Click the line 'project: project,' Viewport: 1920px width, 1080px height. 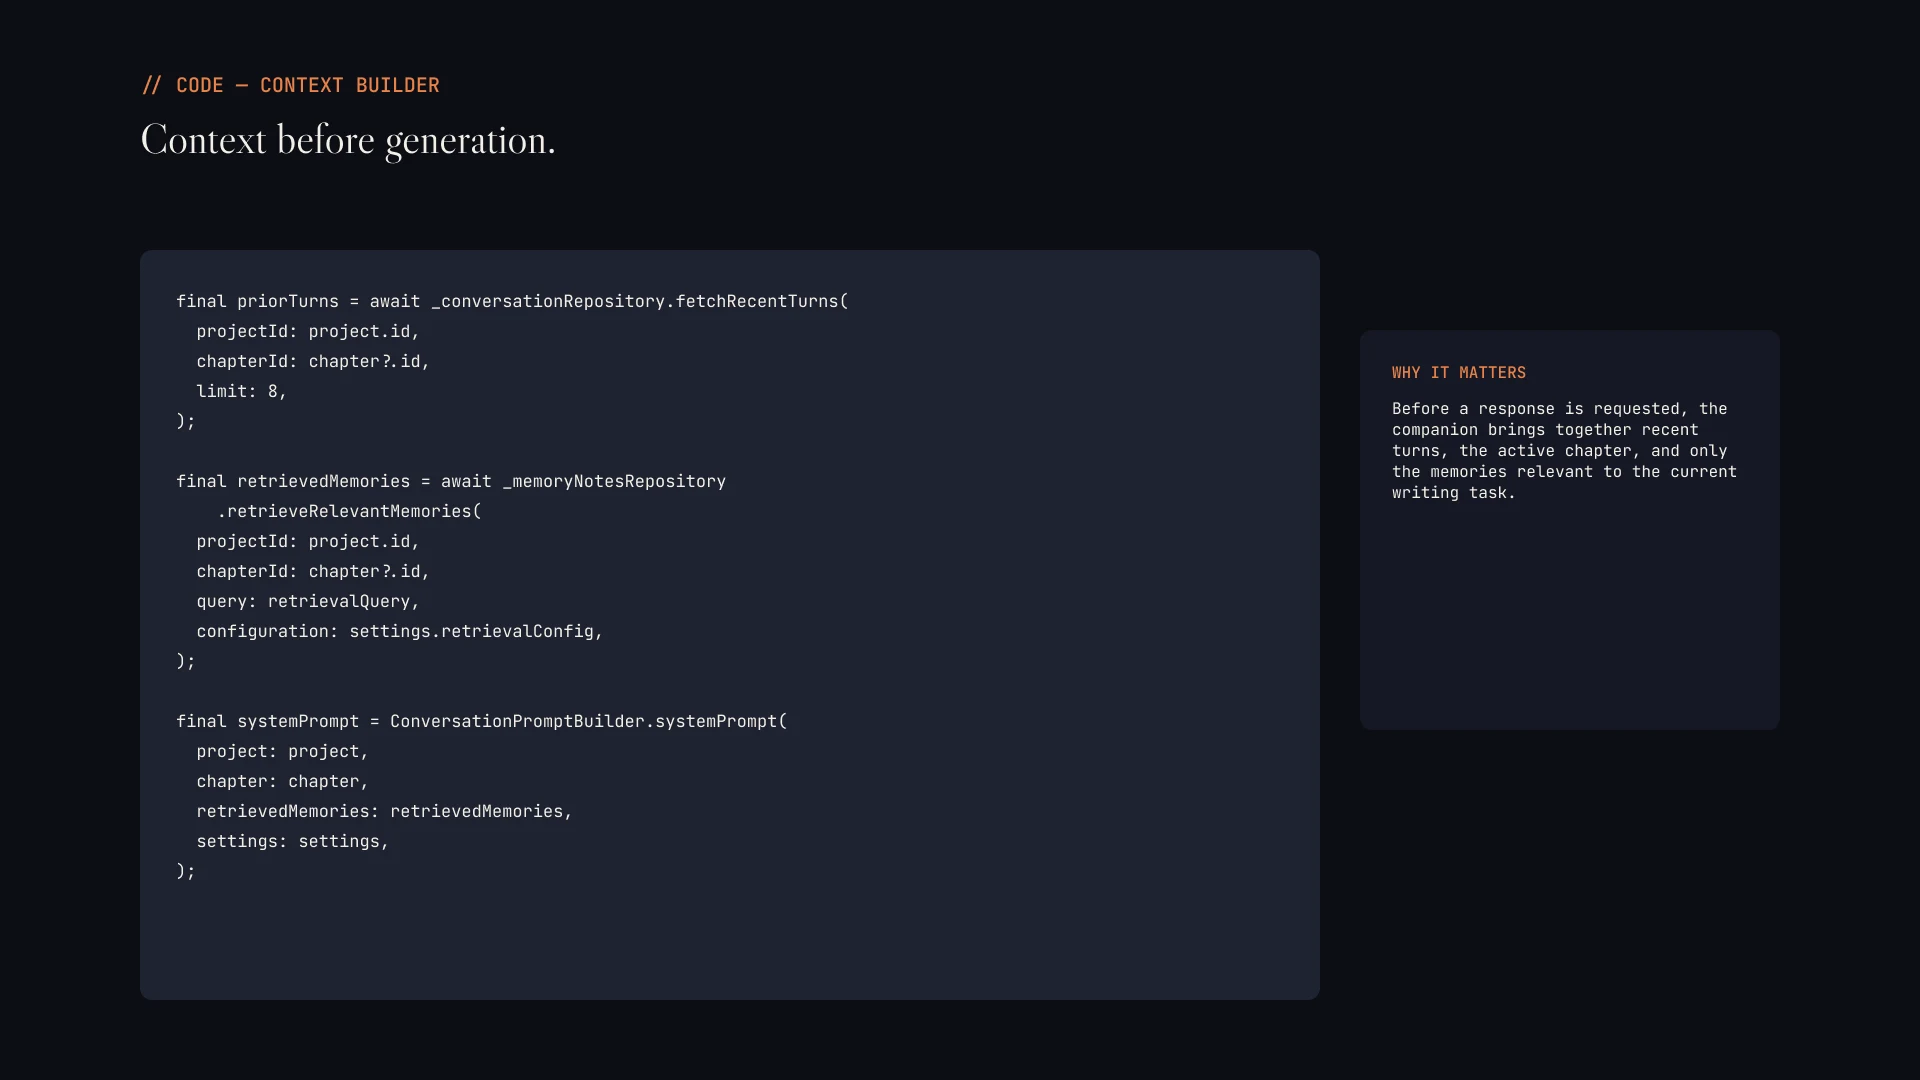pos(282,752)
